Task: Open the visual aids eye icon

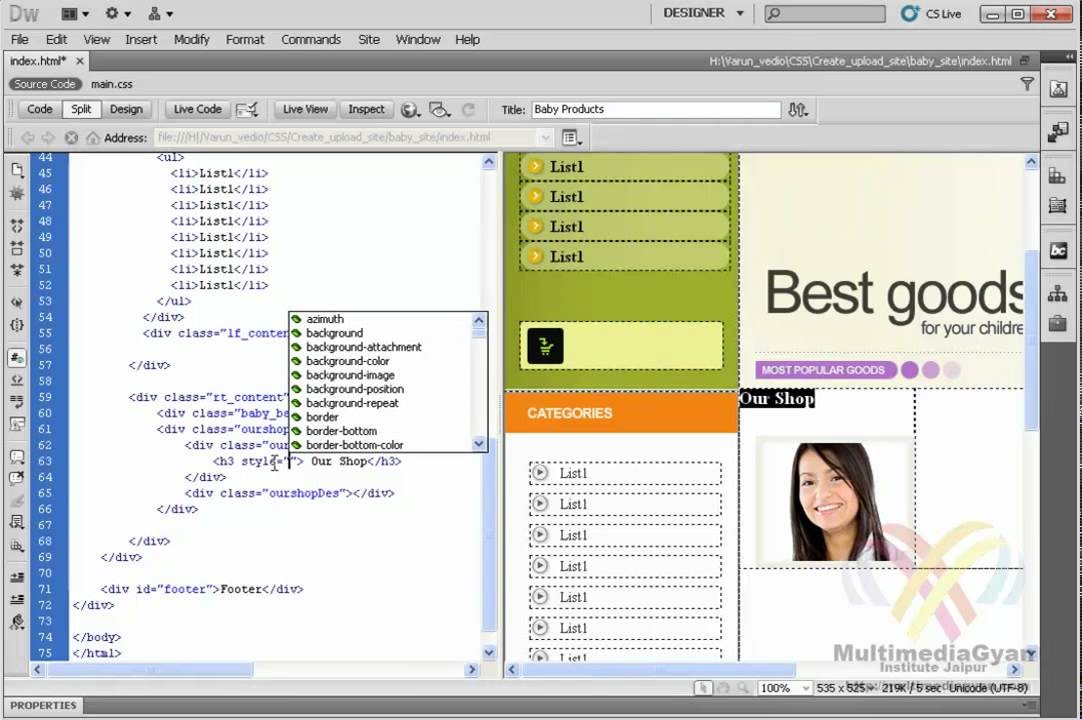Action: click(x=440, y=110)
